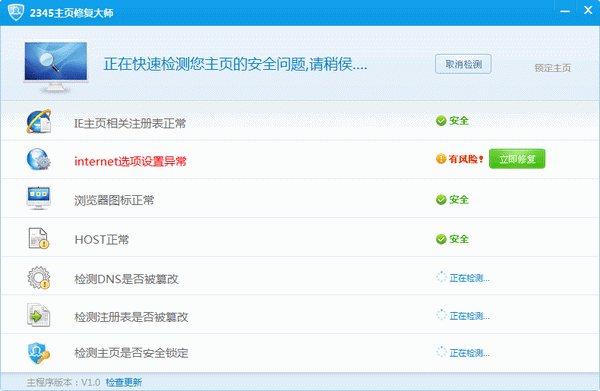Viewport: 600px width, 391px height.
Task: Click green check in HOST正常 row
Action: pos(441,239)
